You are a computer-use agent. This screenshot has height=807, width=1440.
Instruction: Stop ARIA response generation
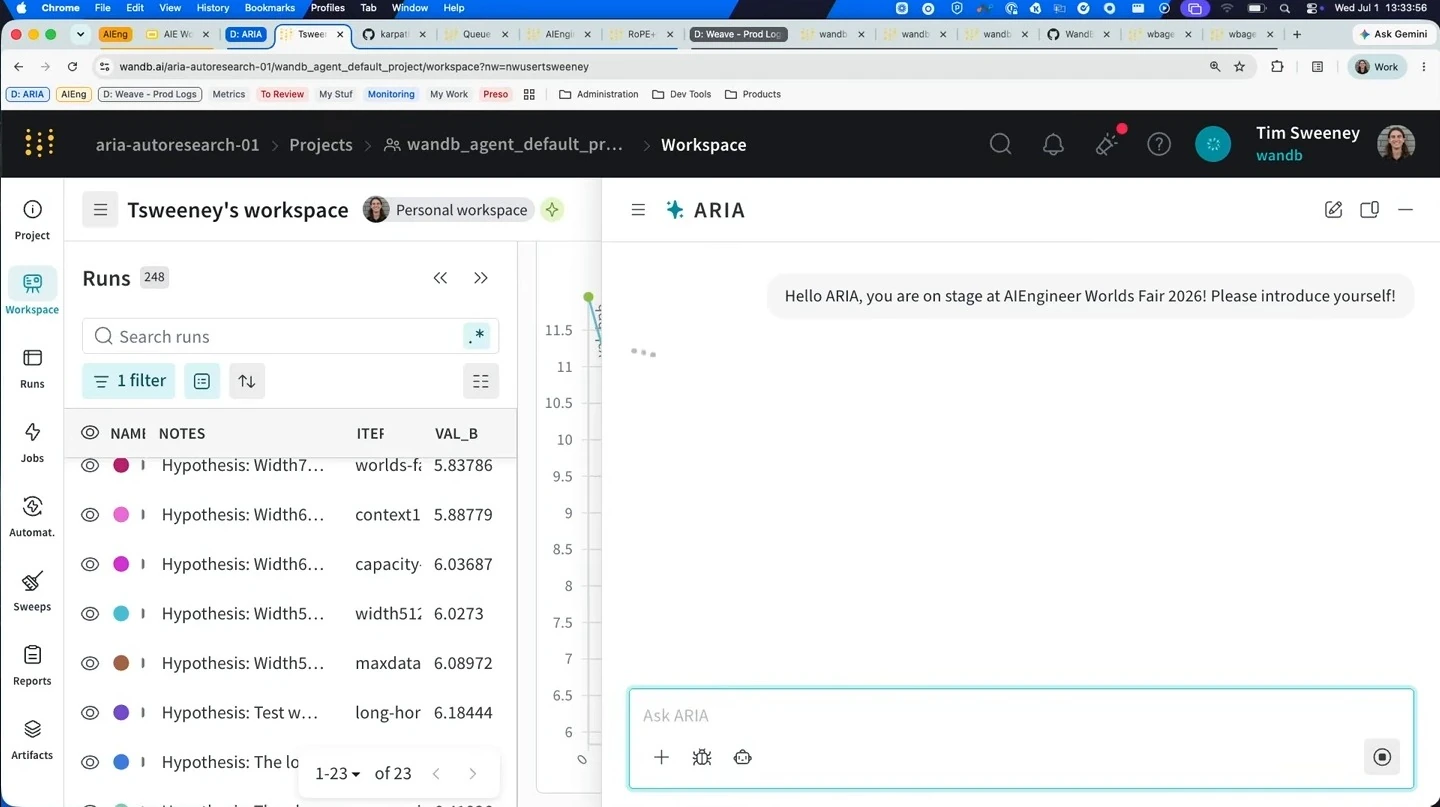tap(1382, 757)
